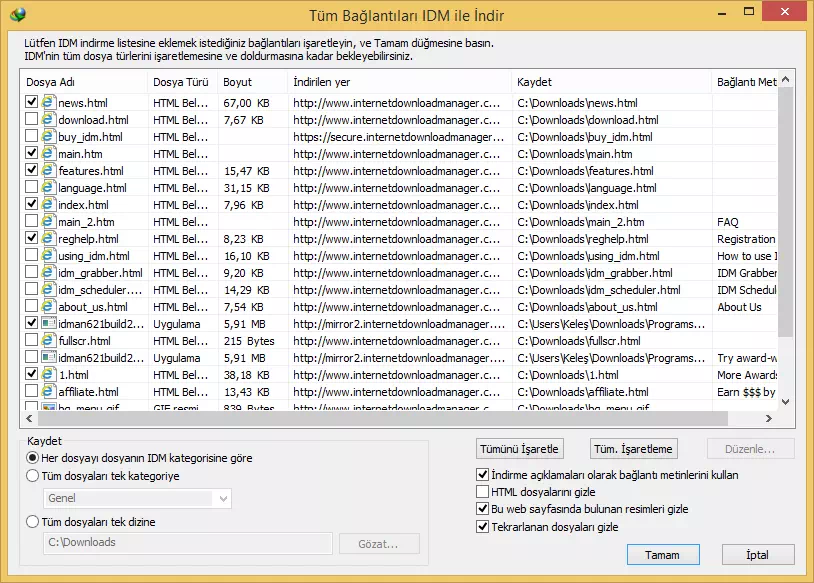Check the buy_idm.html checkbox
The image size is (814, 583).
click(x=31, y=136)
